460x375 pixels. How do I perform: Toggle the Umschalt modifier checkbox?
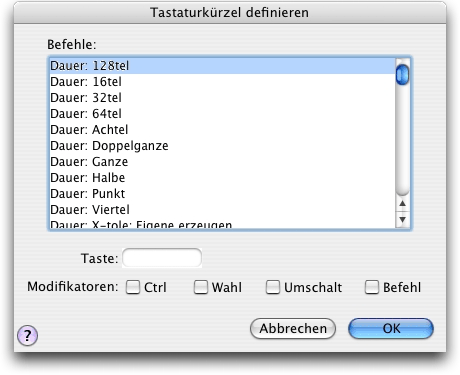click(273, 287)
